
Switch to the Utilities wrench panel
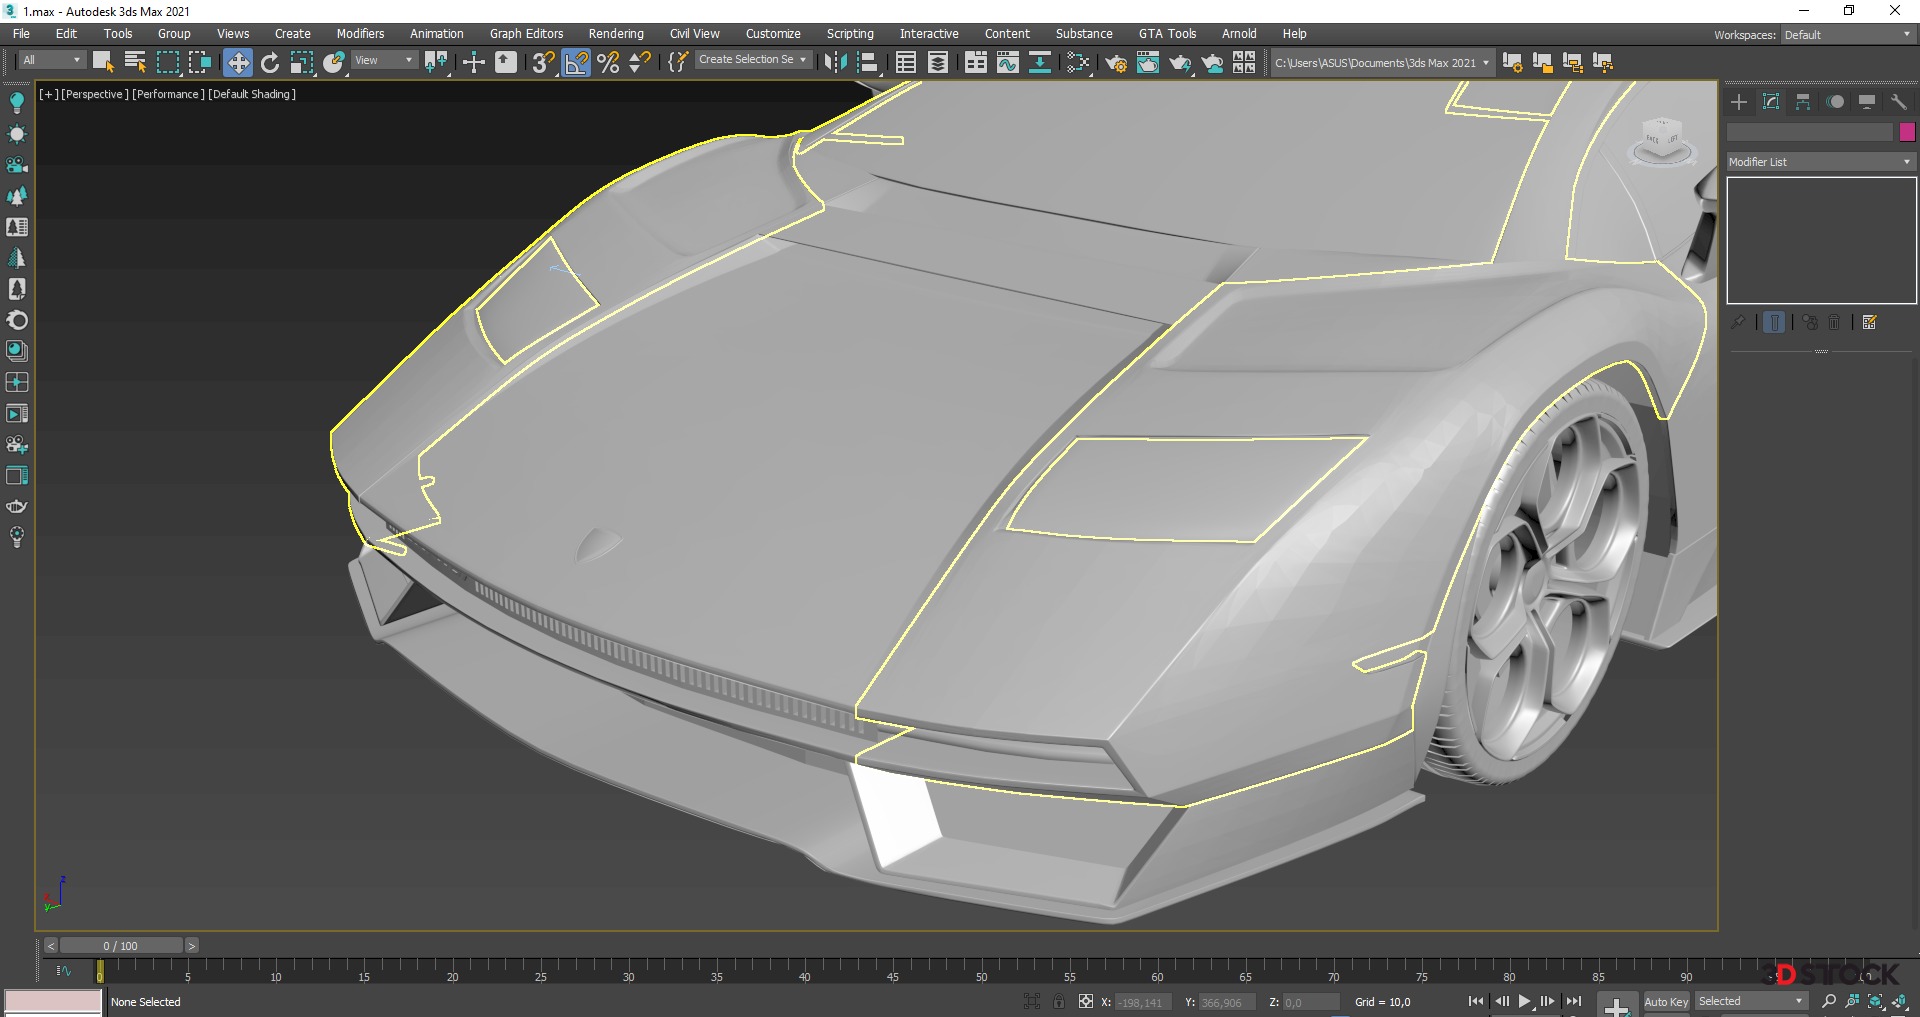pos(1898,102)
